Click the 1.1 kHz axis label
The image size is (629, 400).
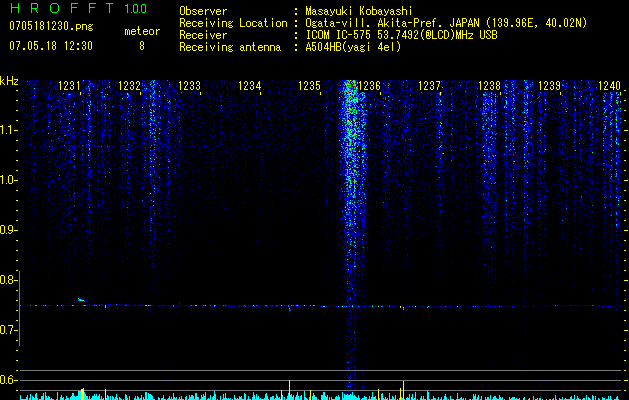8,130
